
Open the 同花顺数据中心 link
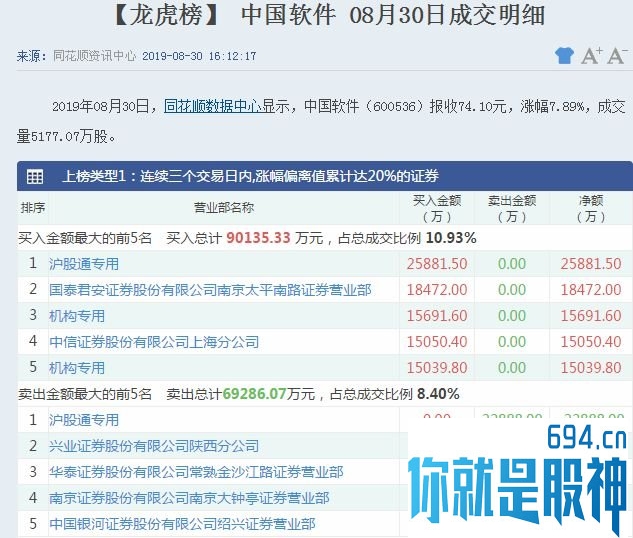click(x=213, y=106)
